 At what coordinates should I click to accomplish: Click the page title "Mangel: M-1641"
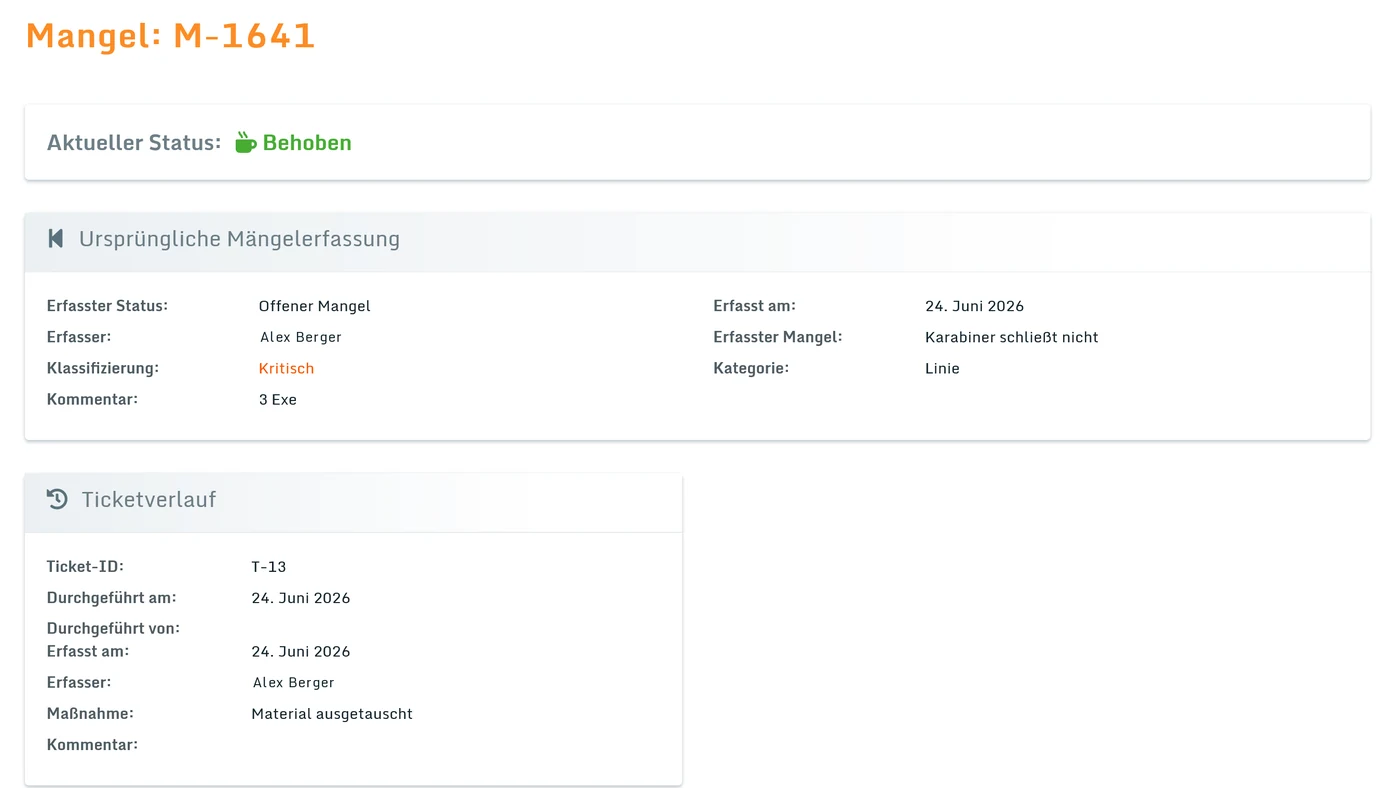point(170,36)
